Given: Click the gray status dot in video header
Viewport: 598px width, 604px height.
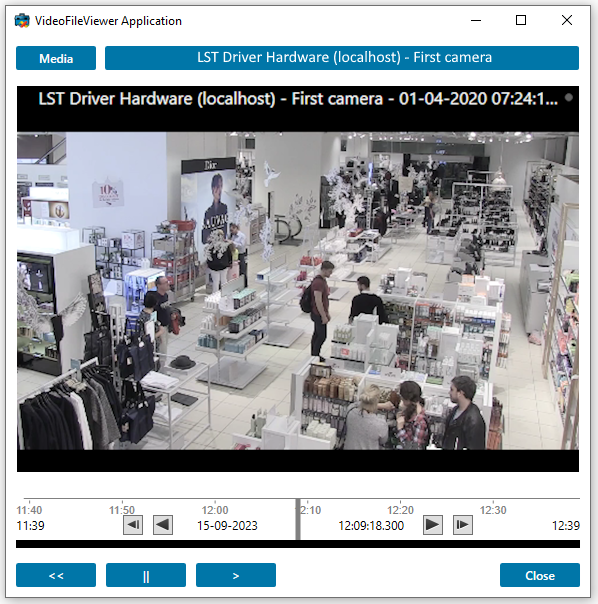Looking at the screenshot, I should (x=569, y=97).
